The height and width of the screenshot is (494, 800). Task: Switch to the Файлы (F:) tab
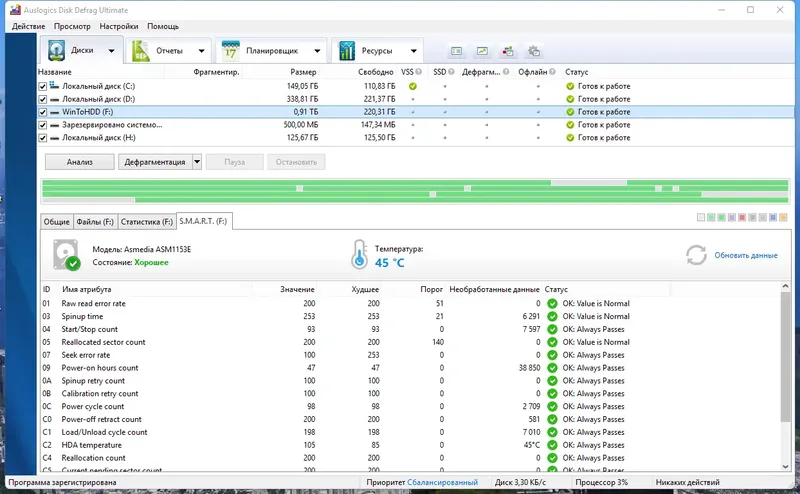pyautogui.click(x=95, y=221)
